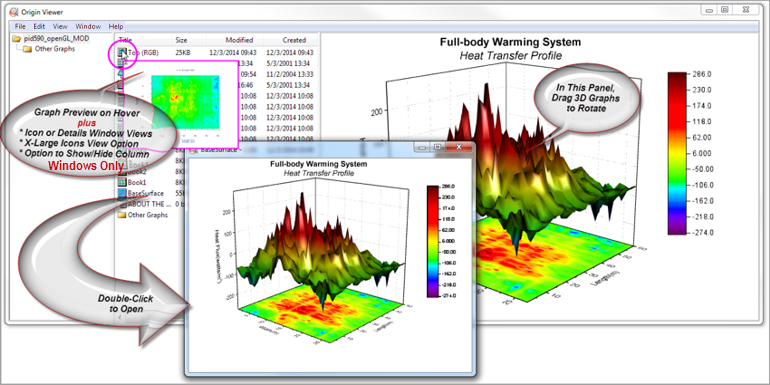
Task: Select the Book1 file name
Action: coord(137,182)
